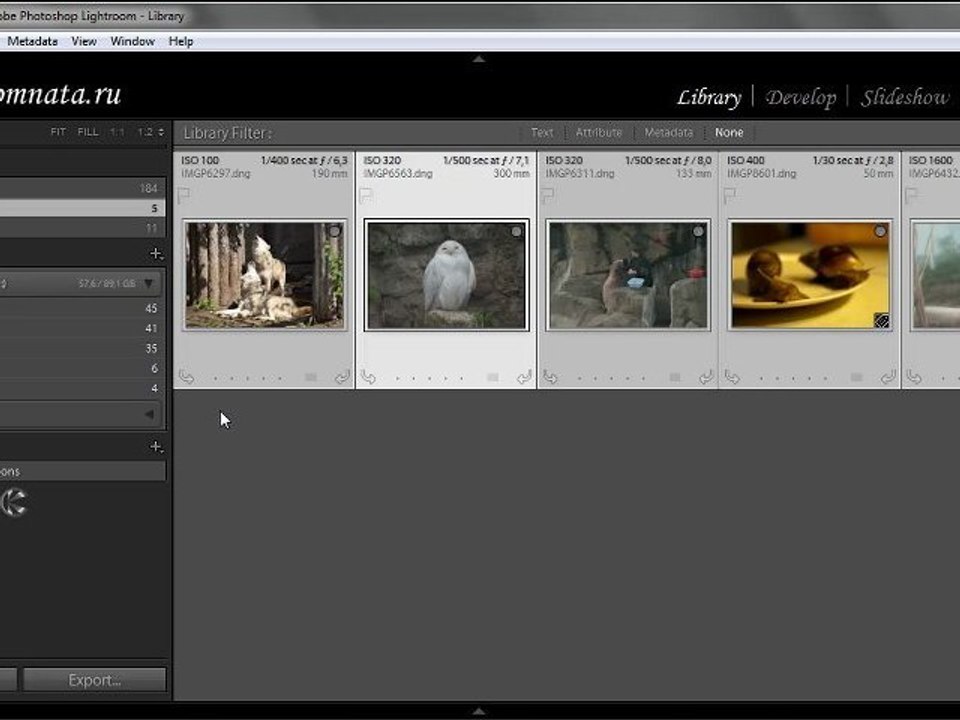Click the color label icon under IMGP6311

coord(674,378)
